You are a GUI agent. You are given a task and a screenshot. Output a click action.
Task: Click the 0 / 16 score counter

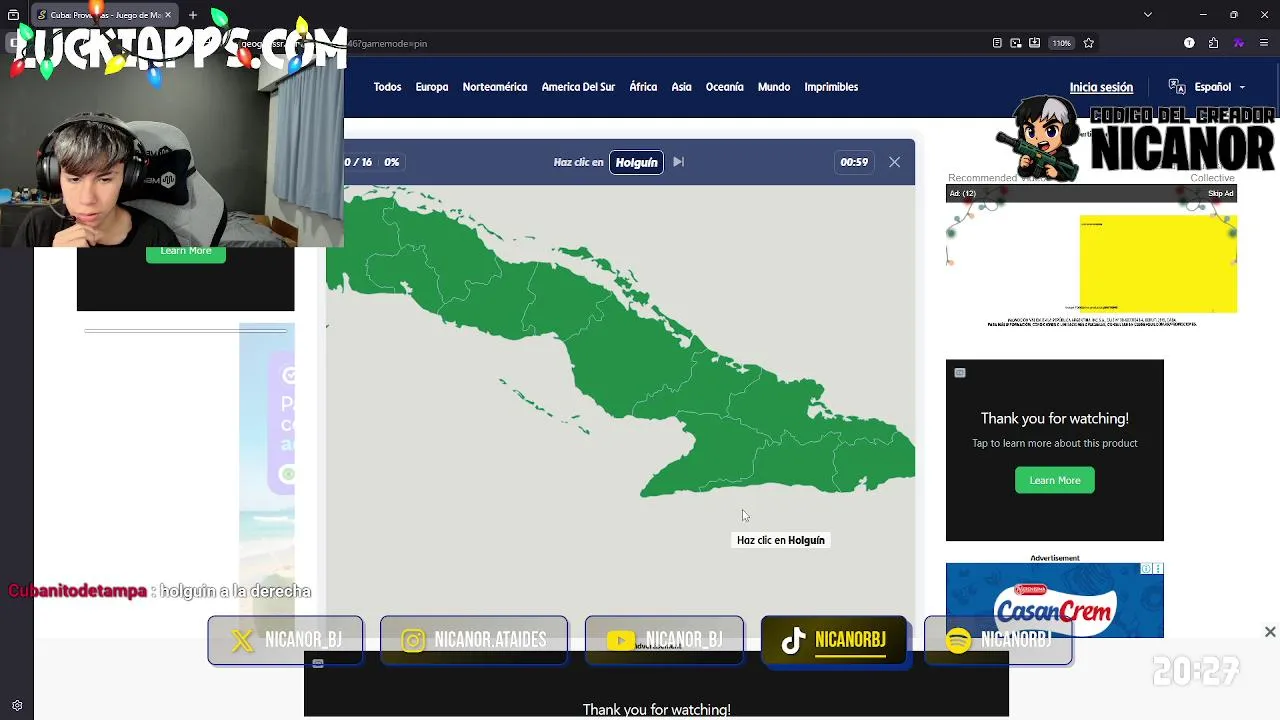click(358, 162)
